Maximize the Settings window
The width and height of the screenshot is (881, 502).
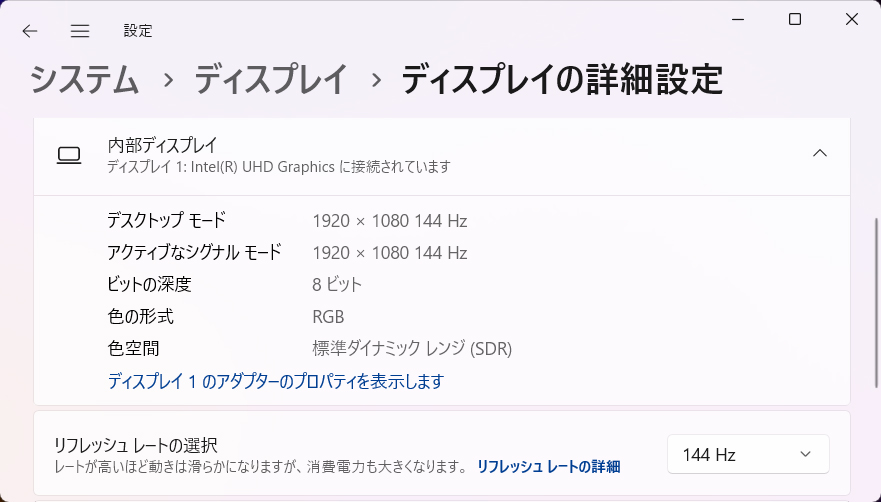(795, 20)
